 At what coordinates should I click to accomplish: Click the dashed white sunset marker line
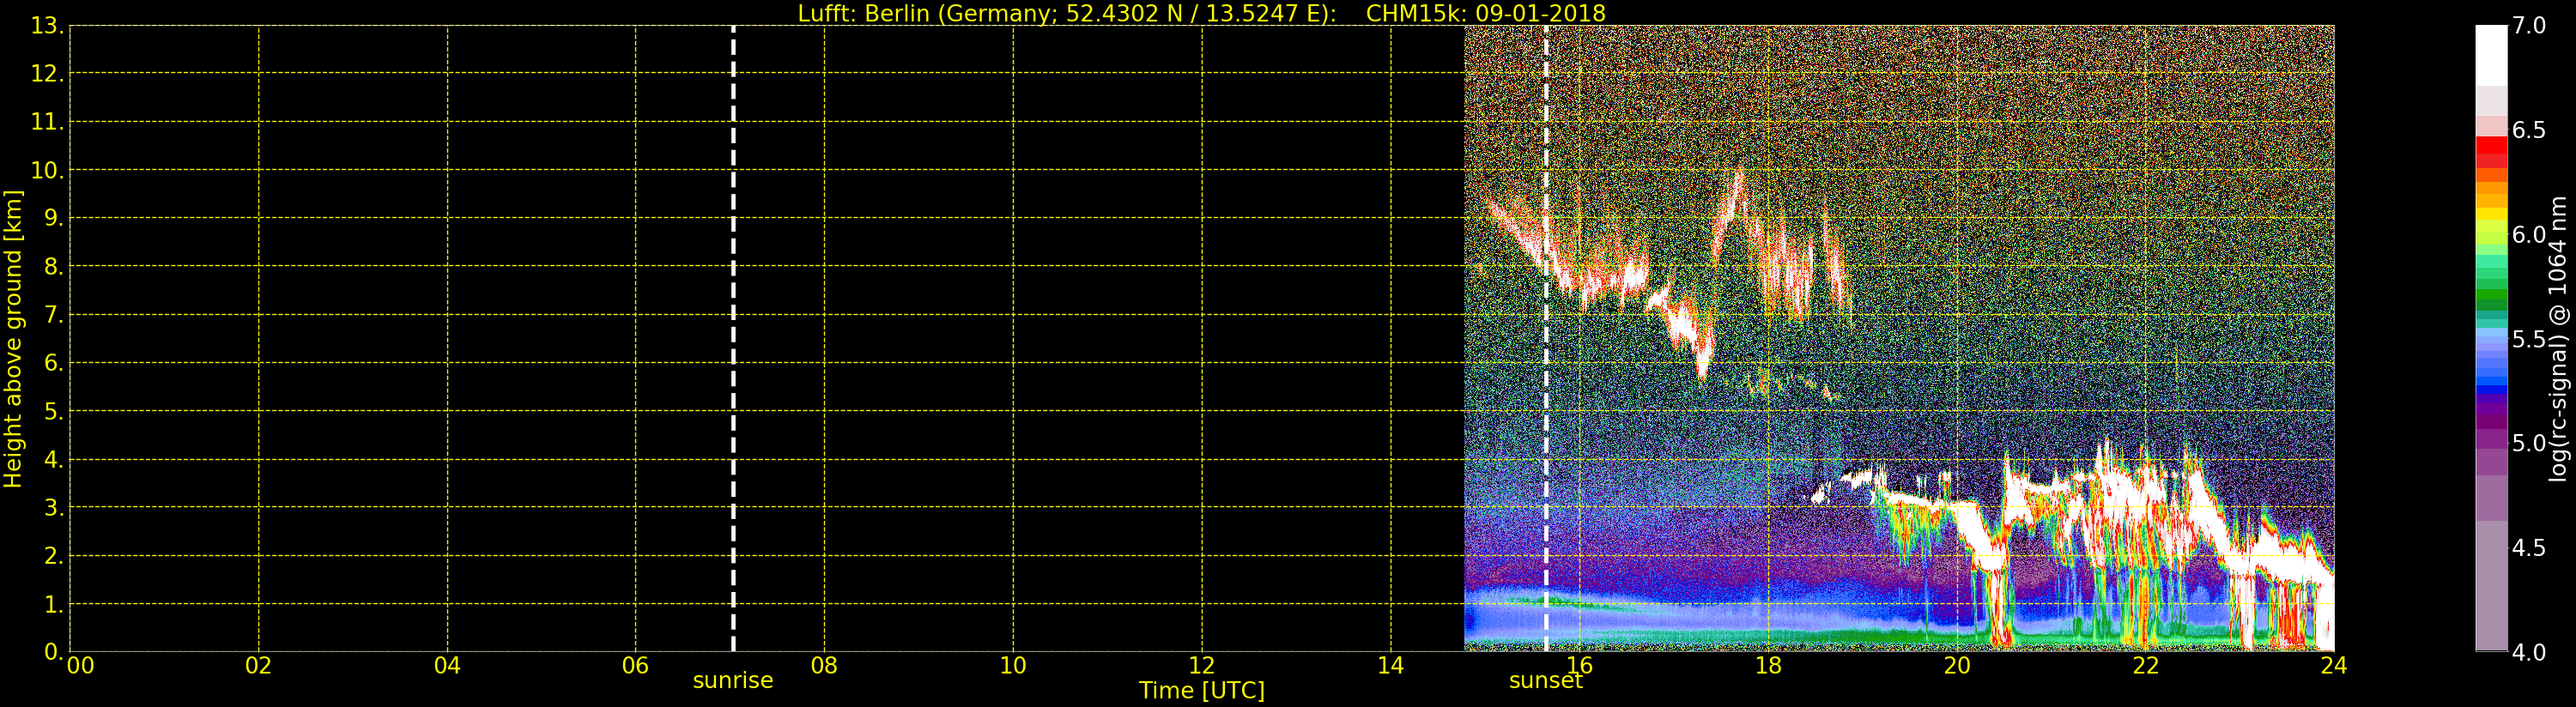(x=1546, y=339)
